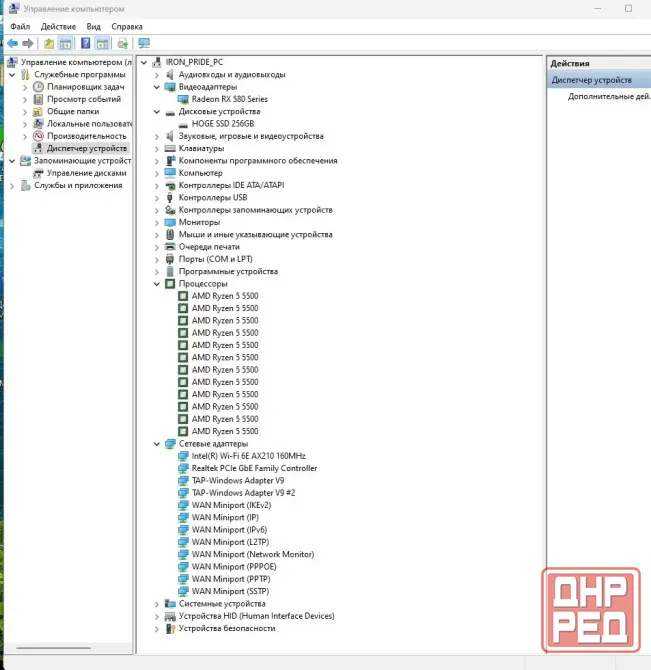Screen dimensions: 651x670
Task: Expand the Устройства HID category
Action: click(x=157, y=617)
